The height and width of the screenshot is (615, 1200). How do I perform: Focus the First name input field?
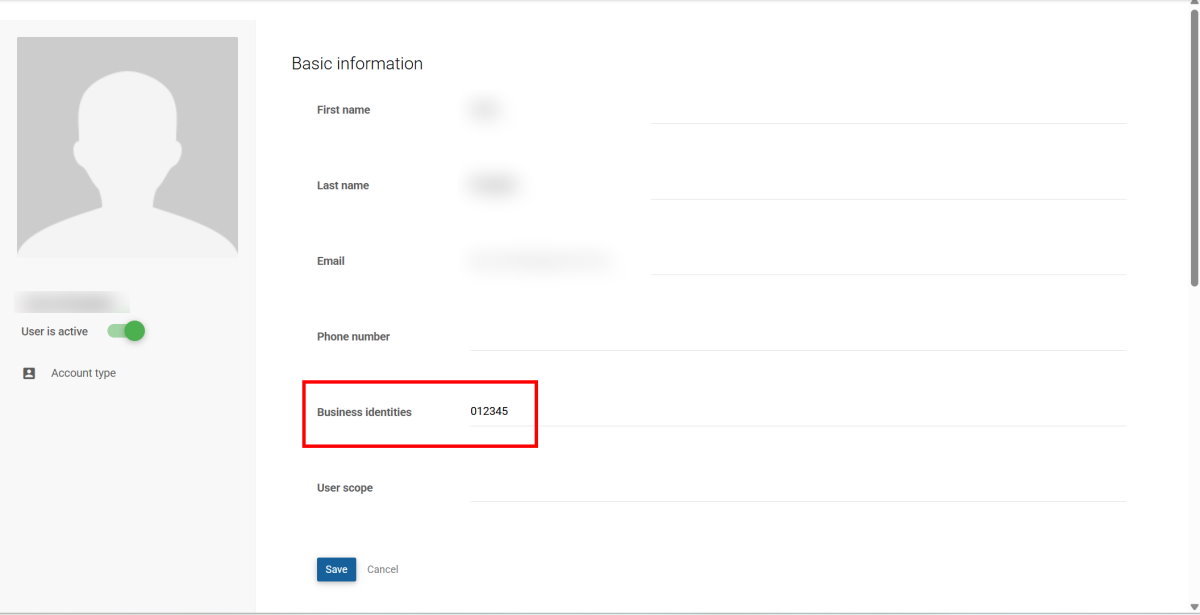coord(797,110)
